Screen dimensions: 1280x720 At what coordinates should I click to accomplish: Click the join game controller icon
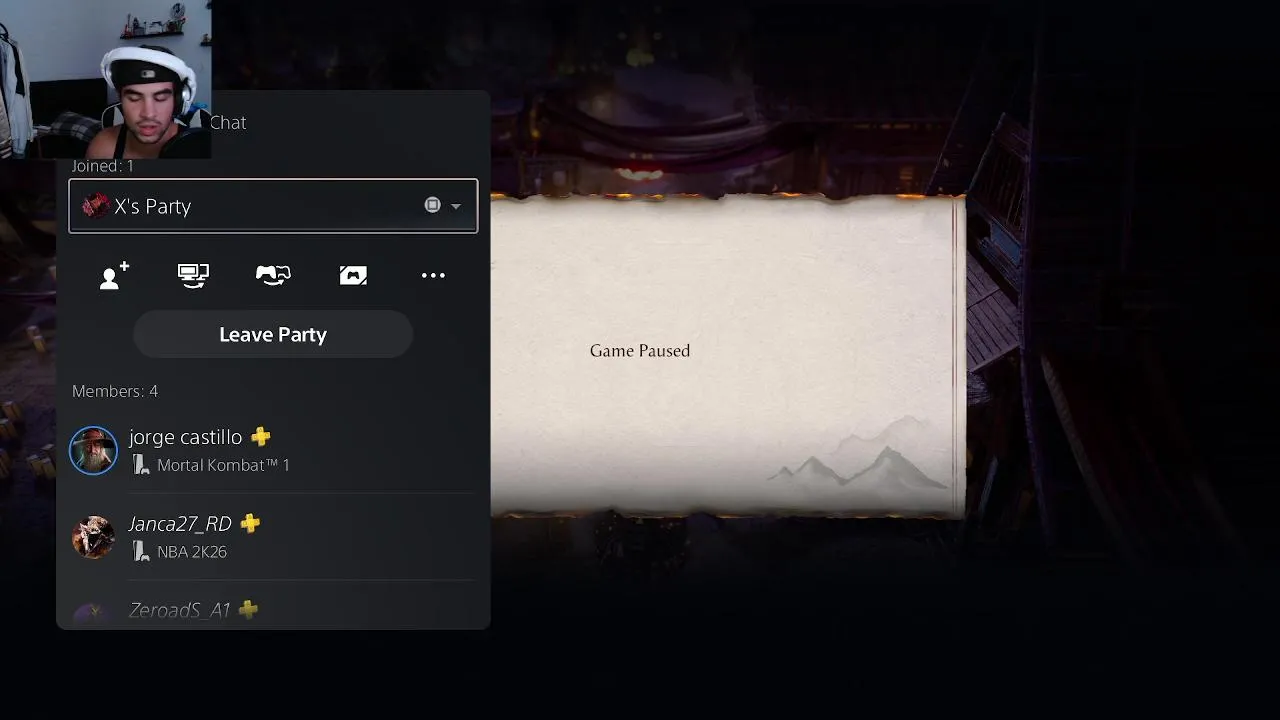(353, 275)
